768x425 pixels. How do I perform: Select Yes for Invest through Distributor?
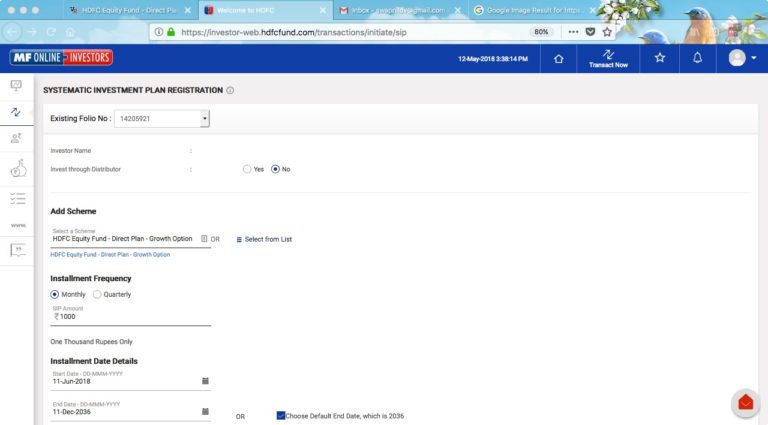[x=247, y=169]
